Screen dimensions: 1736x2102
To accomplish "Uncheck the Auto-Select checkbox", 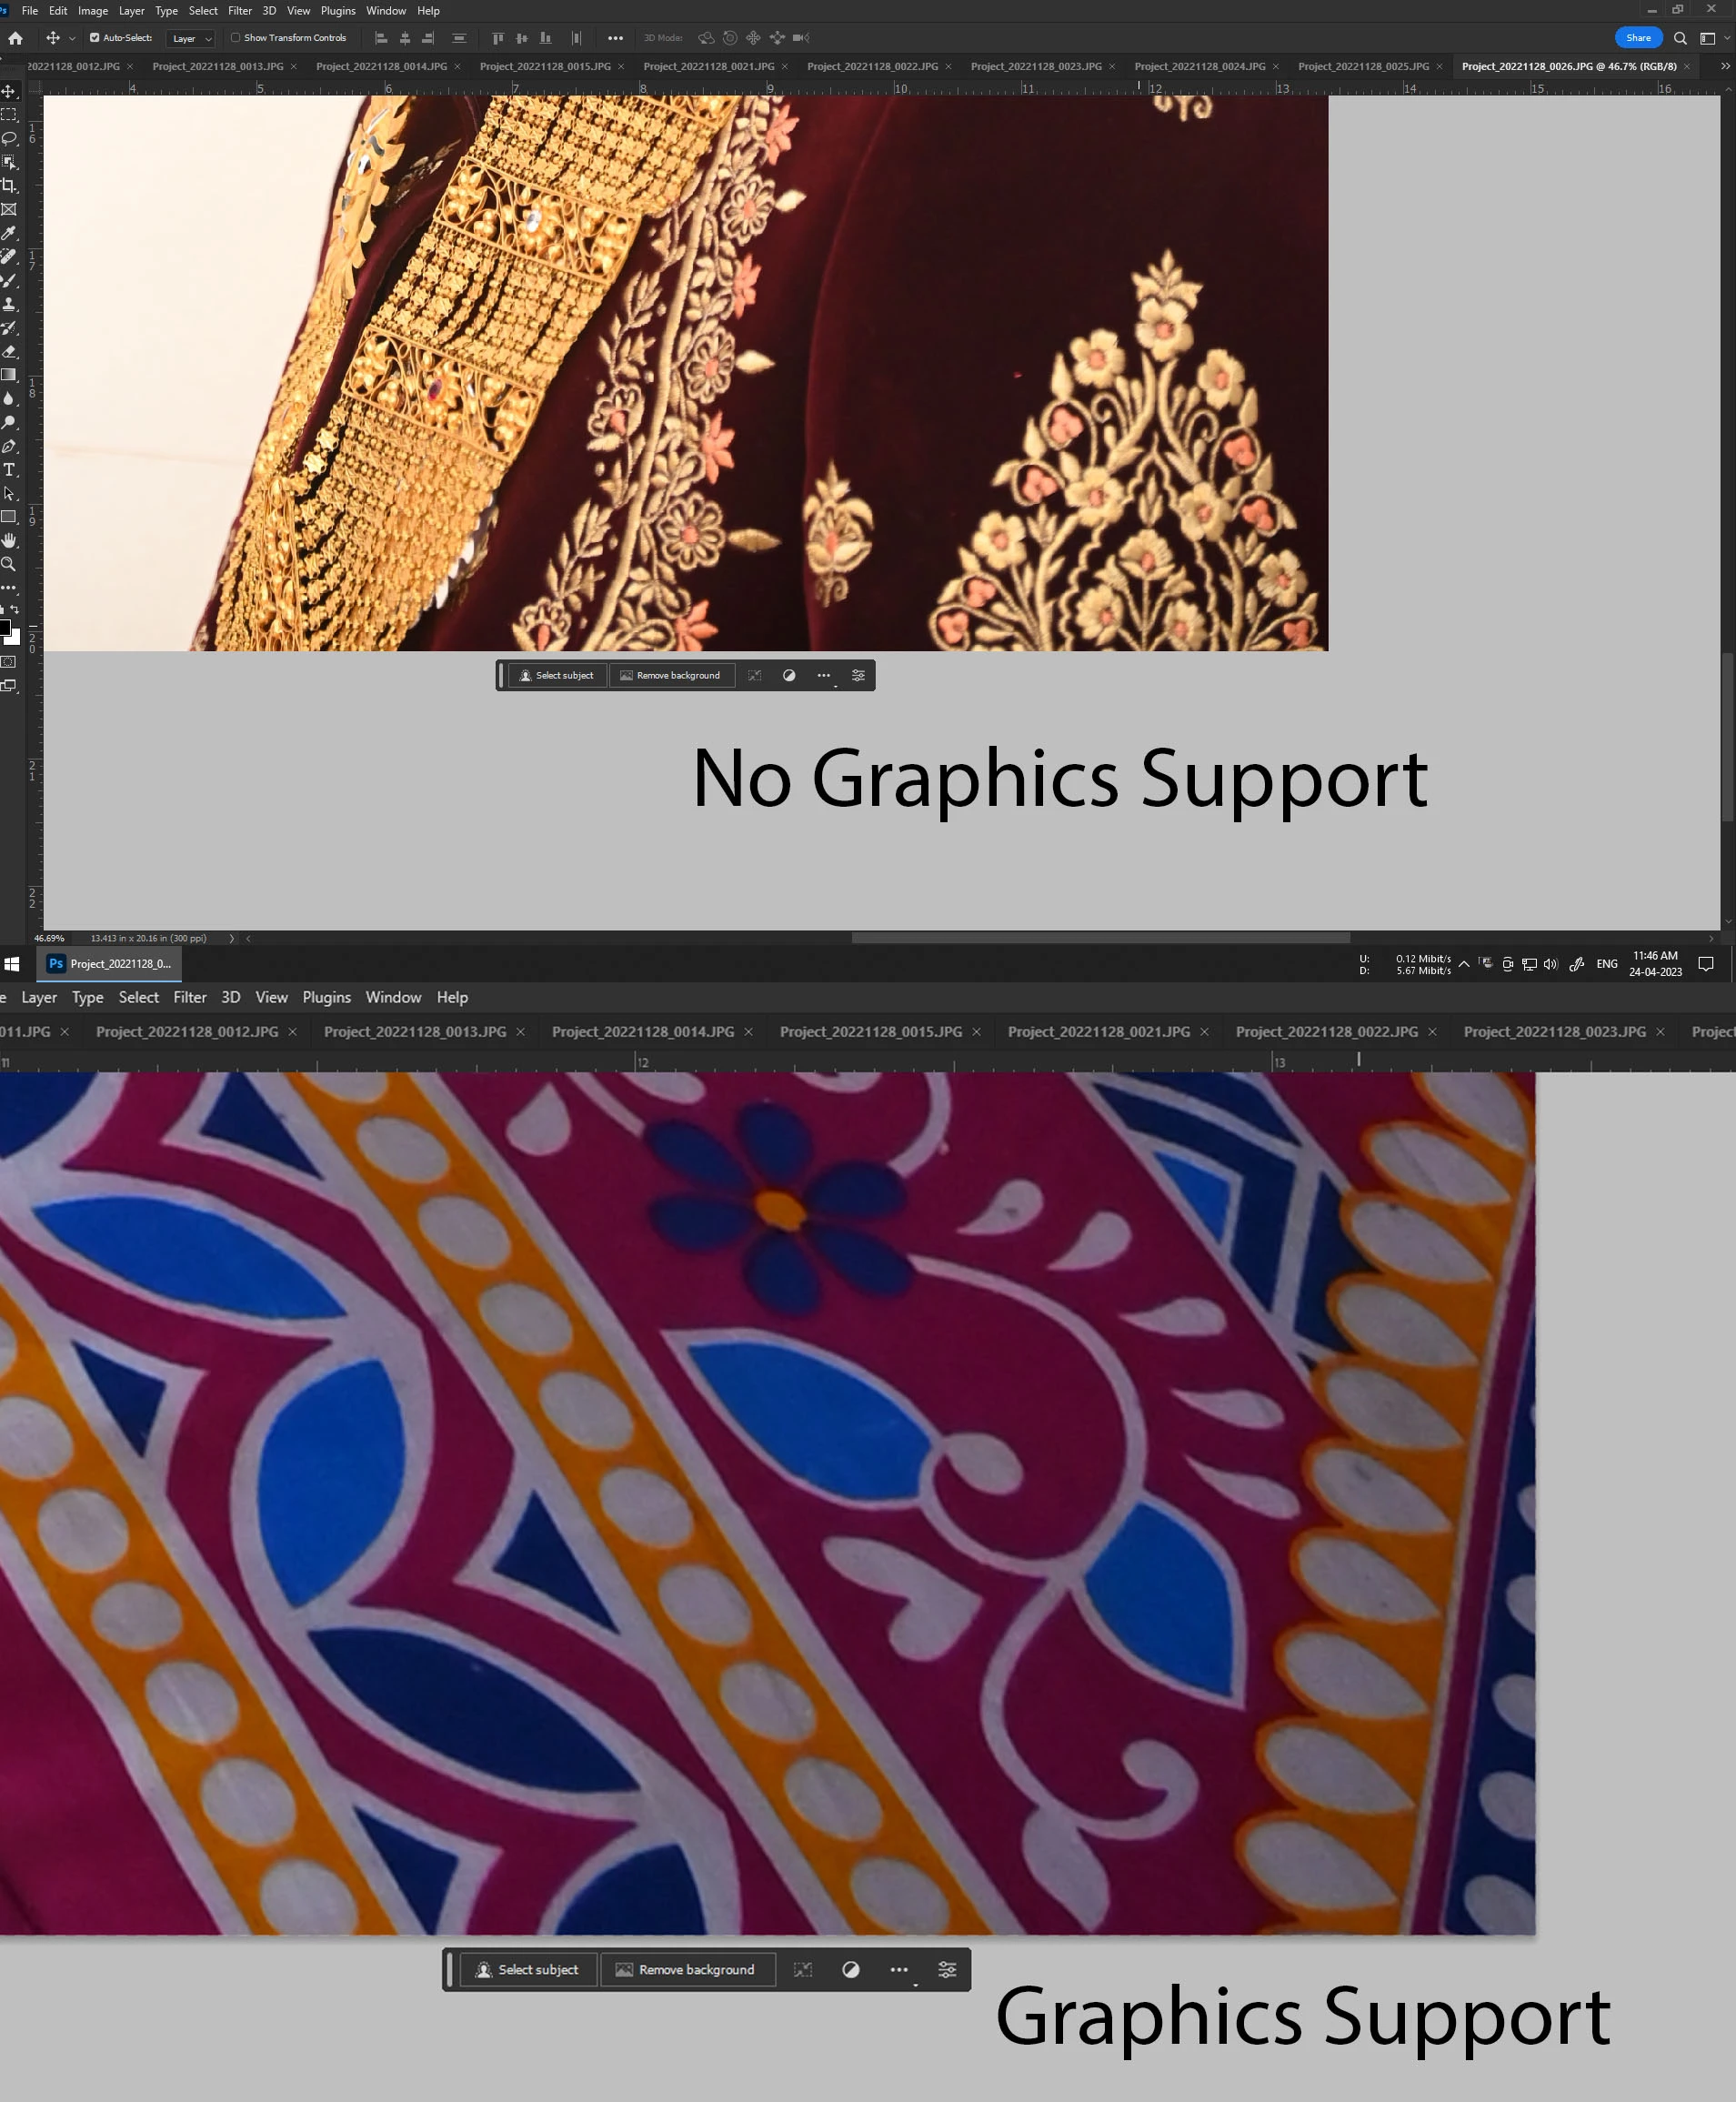I will point(94,38).
